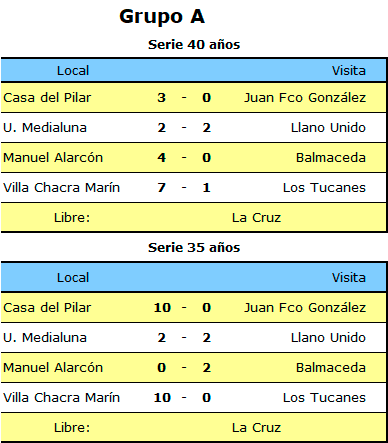Click the Grupo A heading

click(x=162, y=17)
